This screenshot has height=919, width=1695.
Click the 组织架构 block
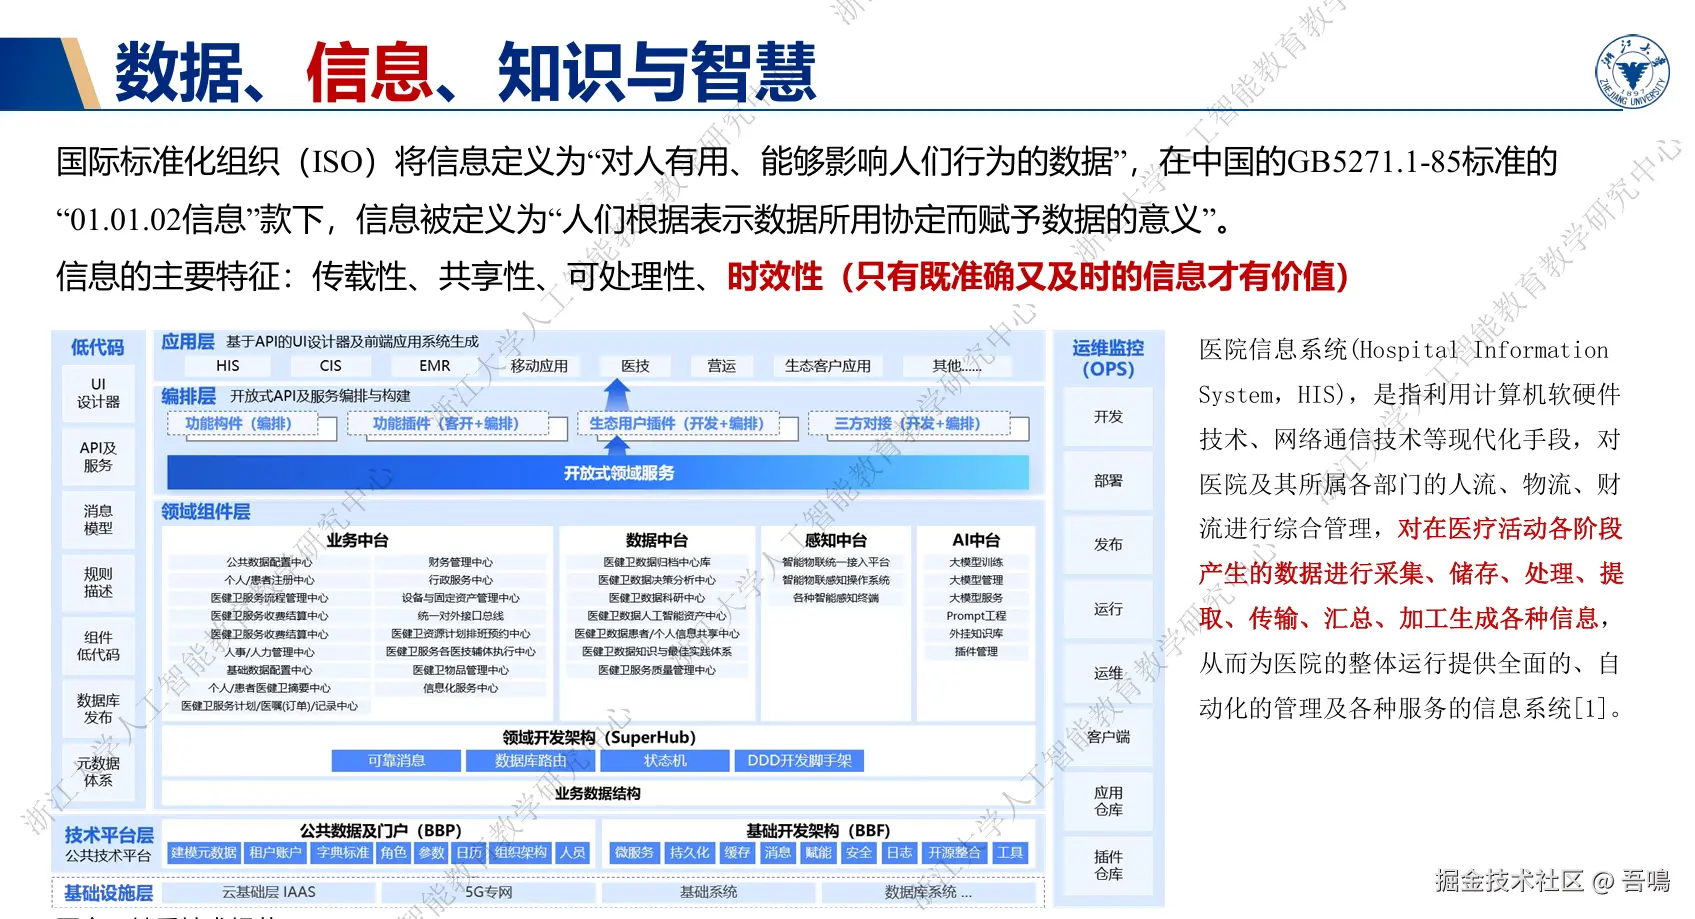520,852
